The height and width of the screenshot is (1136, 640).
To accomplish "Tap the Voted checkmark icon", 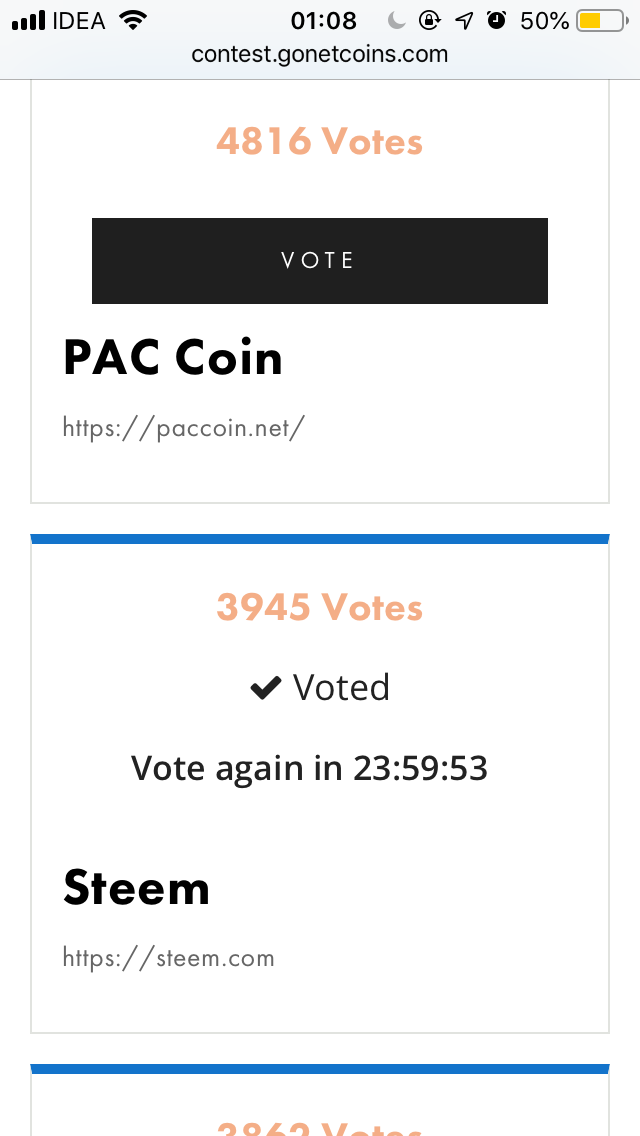I will (265, 688).
